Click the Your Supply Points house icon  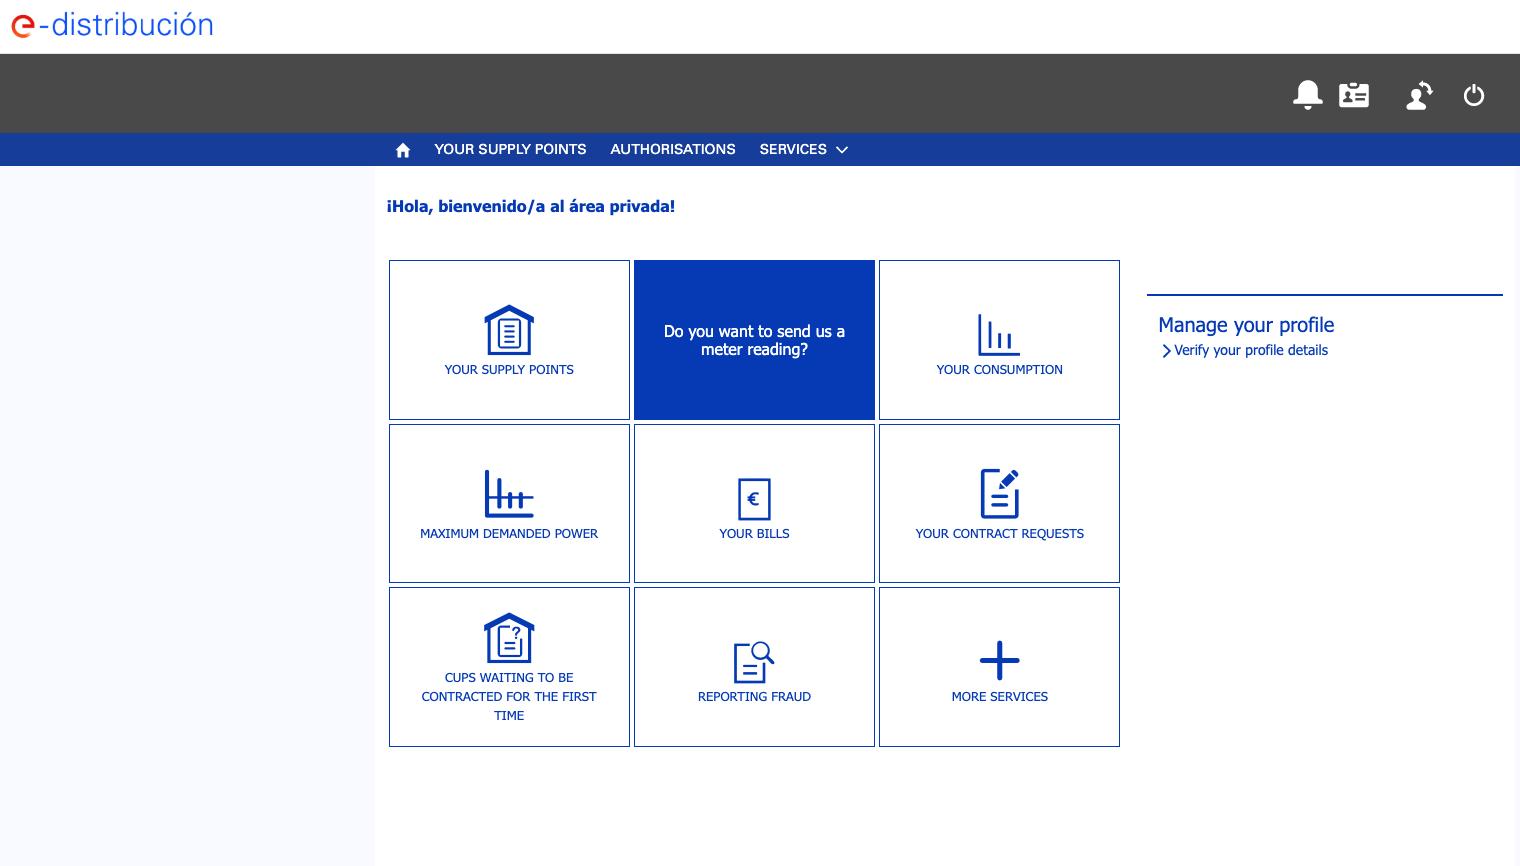509,330
